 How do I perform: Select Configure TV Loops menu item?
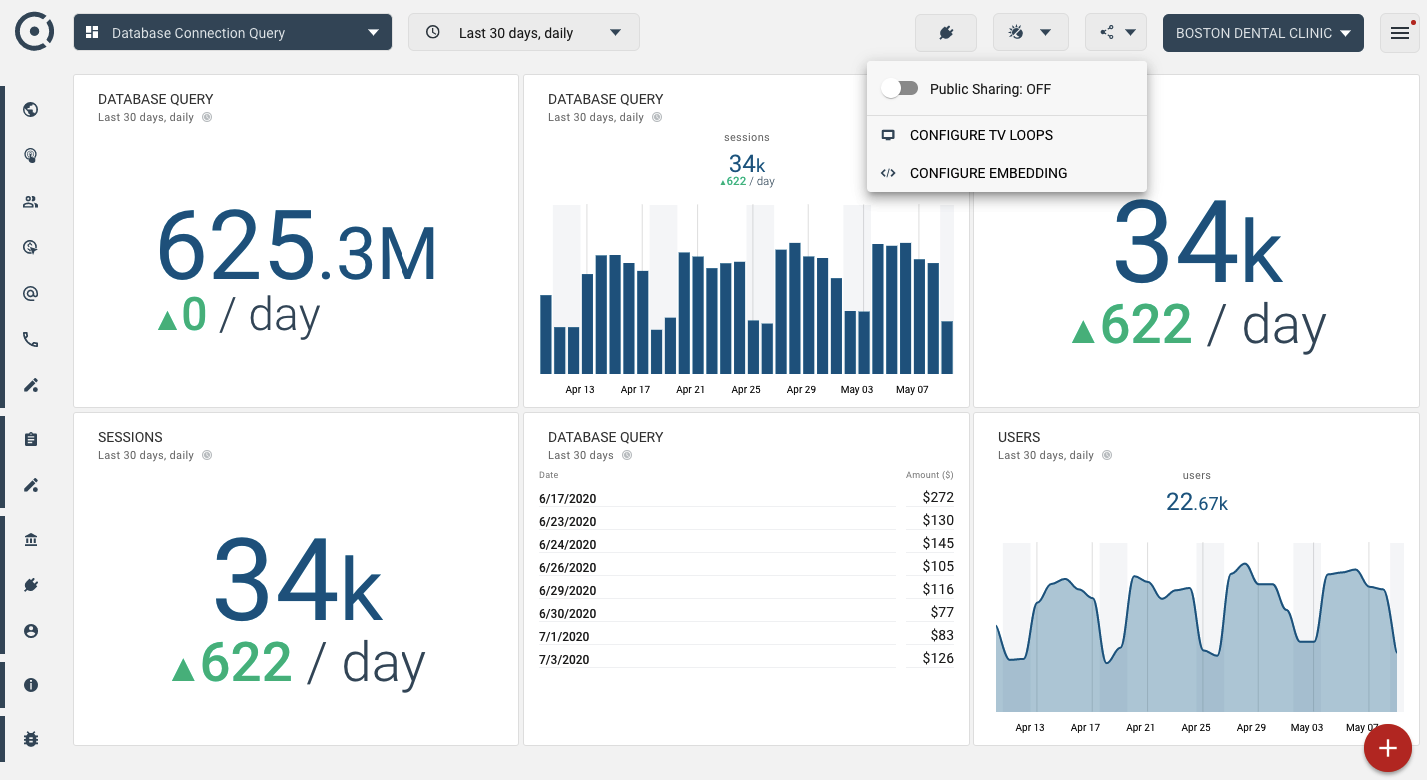[981, 135]
